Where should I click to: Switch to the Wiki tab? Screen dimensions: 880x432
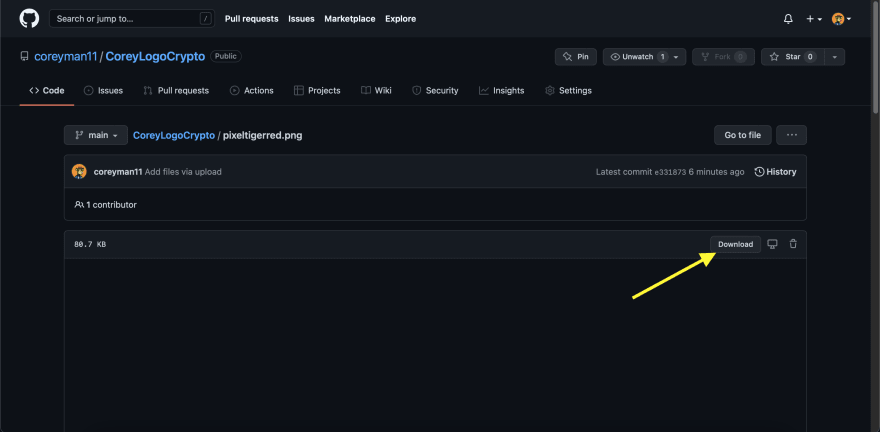pos(376,90)
